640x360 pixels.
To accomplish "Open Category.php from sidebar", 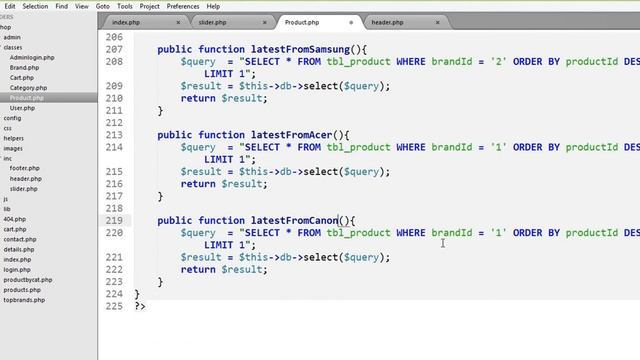I will [x=29, y=88].
